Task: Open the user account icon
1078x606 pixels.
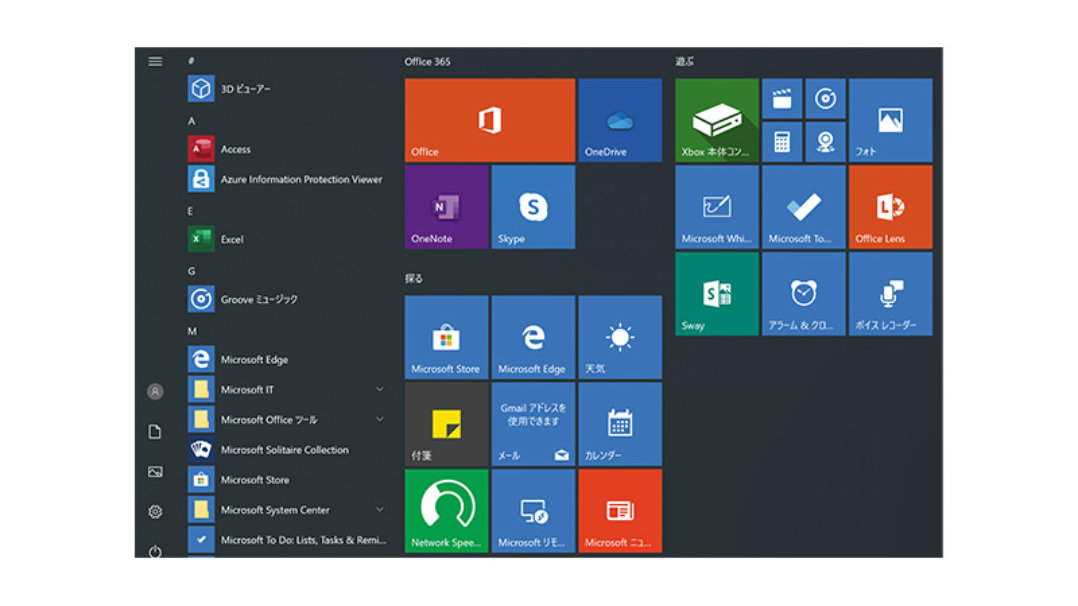Action: click(x=155, y=391)
